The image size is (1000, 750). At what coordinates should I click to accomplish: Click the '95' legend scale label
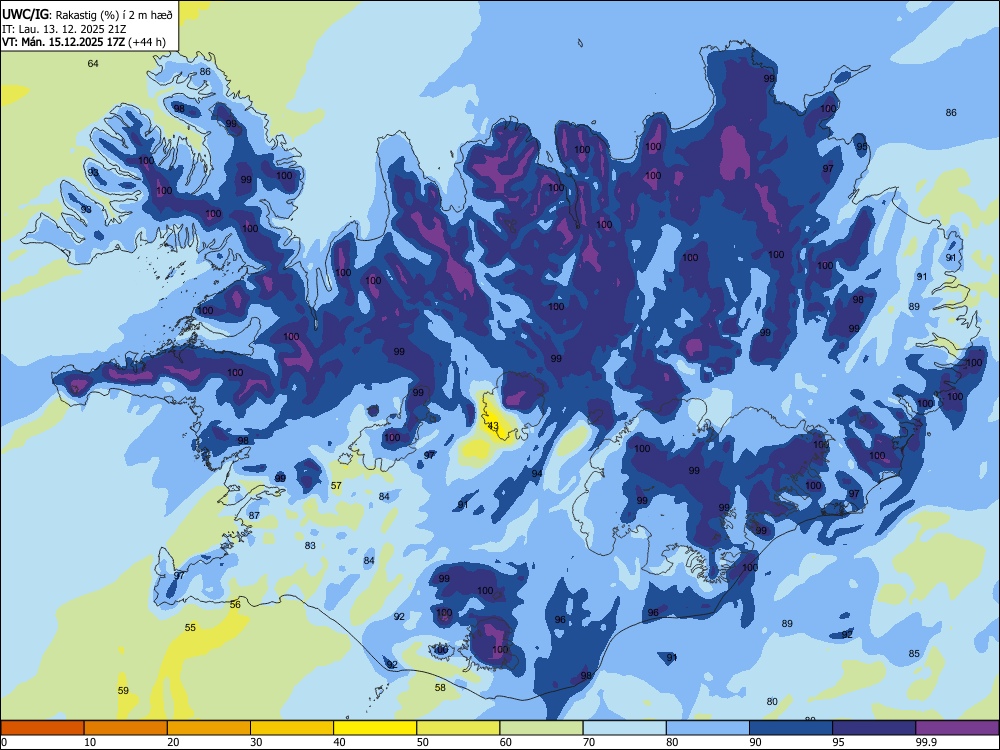[838, 742]
